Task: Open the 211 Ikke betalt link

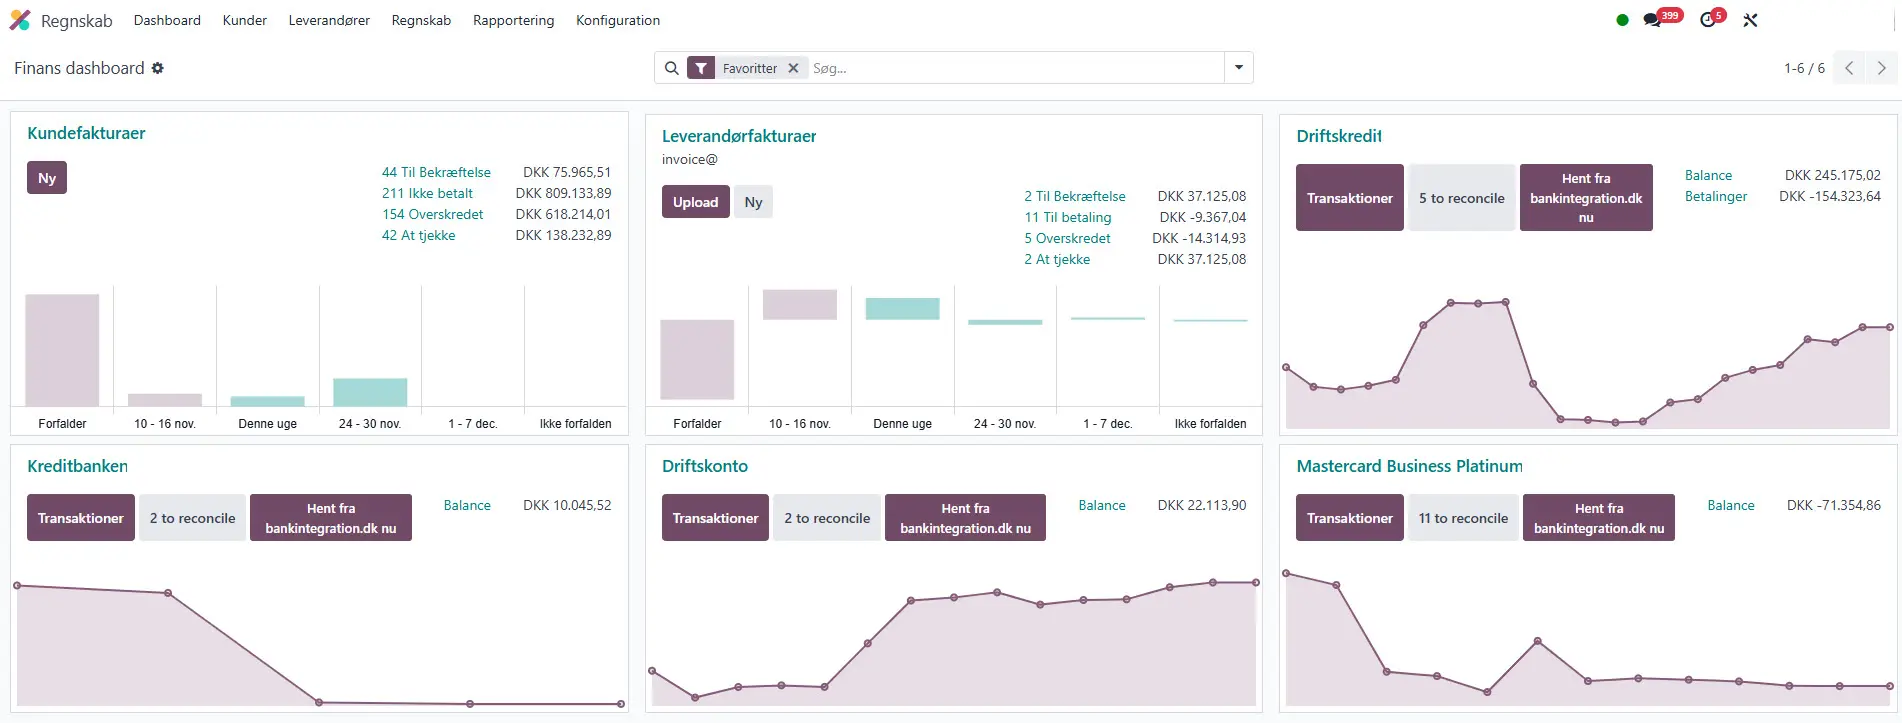Action: [x=427, y=193]
